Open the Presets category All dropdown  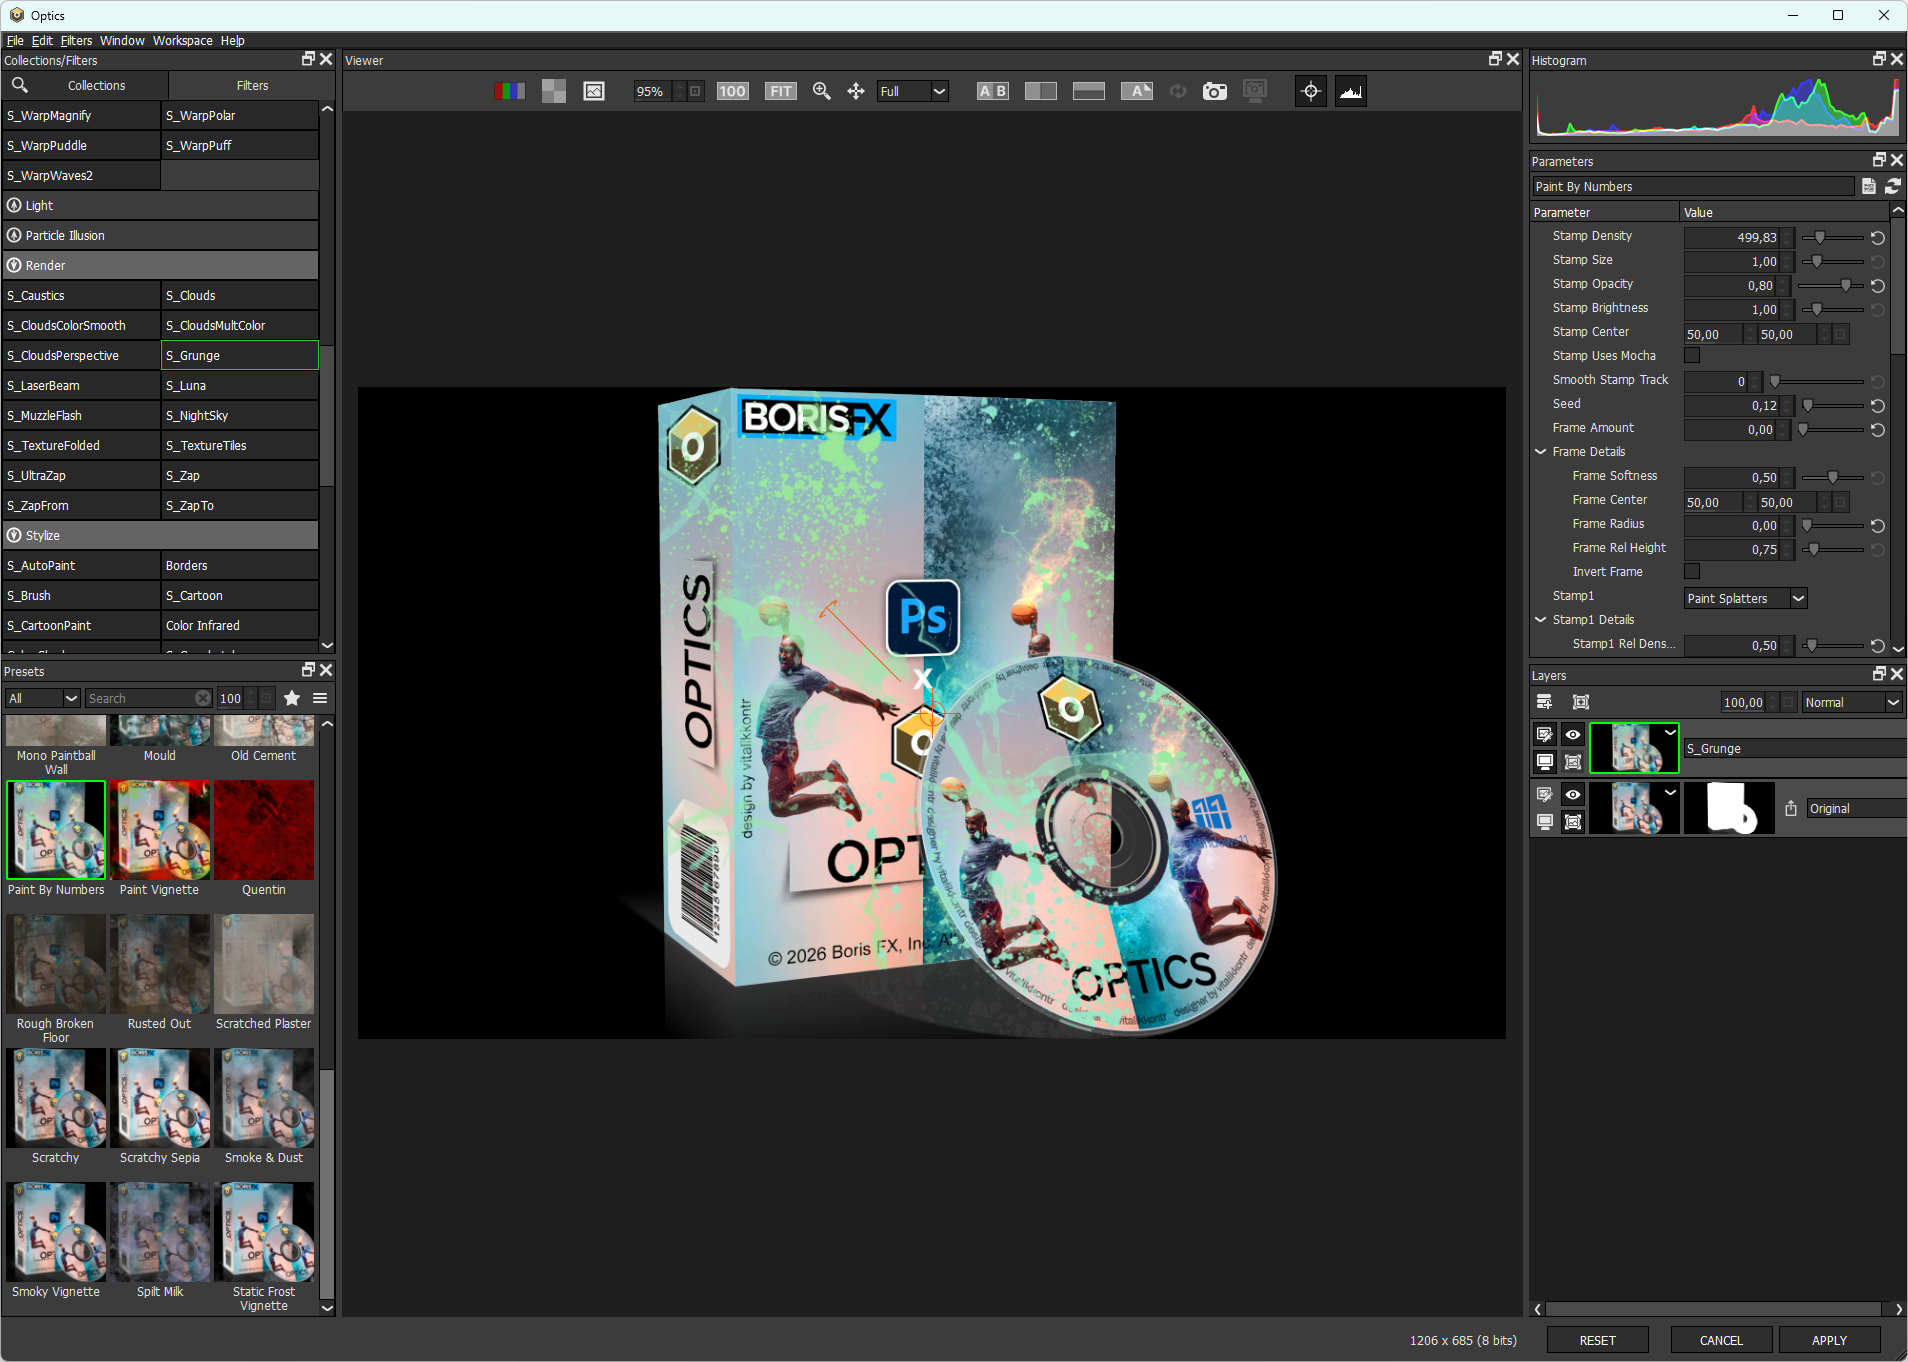[43, 698]
